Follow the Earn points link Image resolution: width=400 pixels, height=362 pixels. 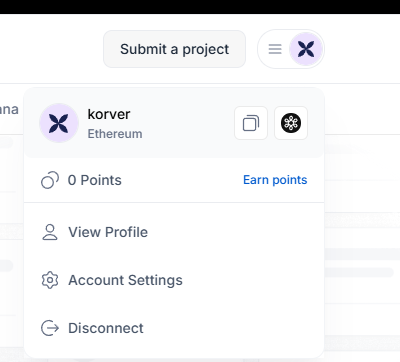tap(275, 180)
